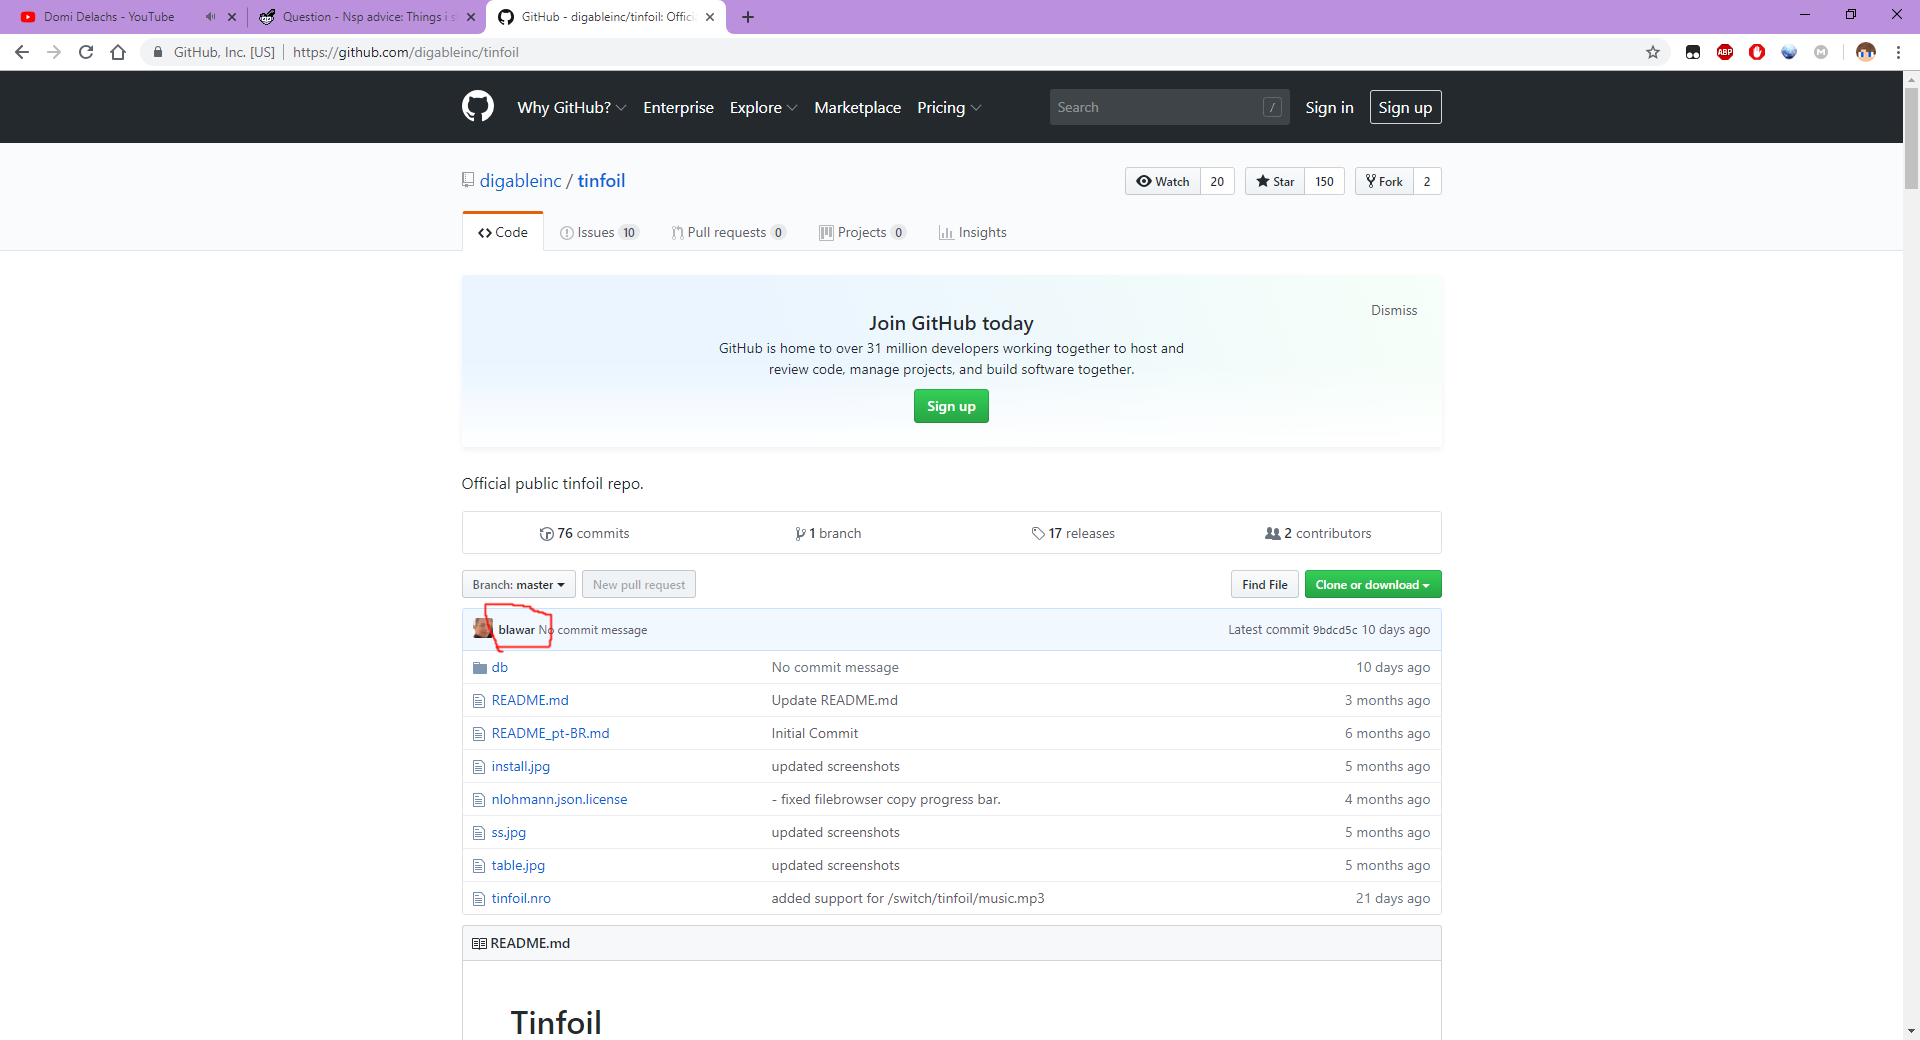
Task: Click the ss.jpg file icon
Action: coord(479,833)
